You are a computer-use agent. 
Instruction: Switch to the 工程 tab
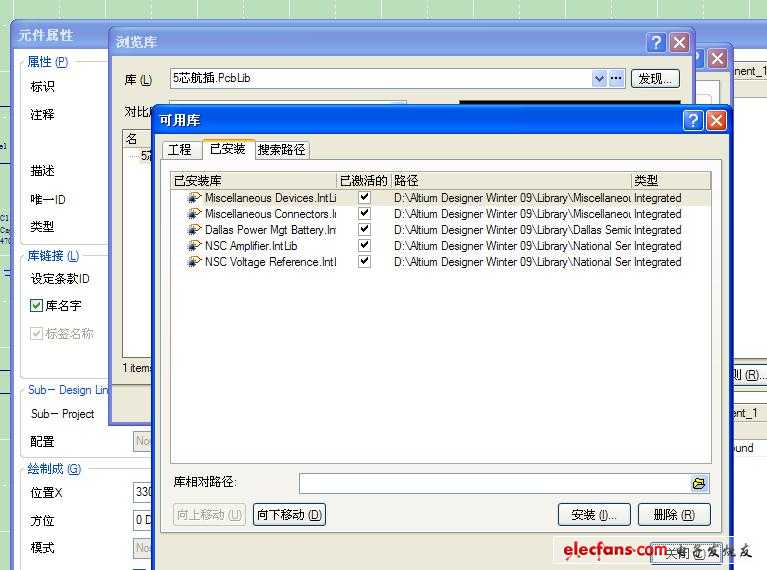180,150
